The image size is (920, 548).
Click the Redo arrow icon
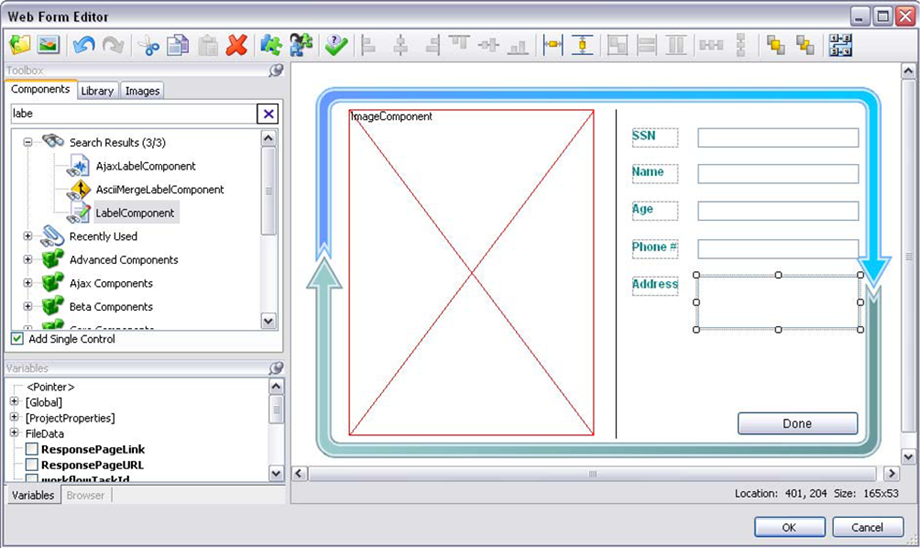[113, 45]
